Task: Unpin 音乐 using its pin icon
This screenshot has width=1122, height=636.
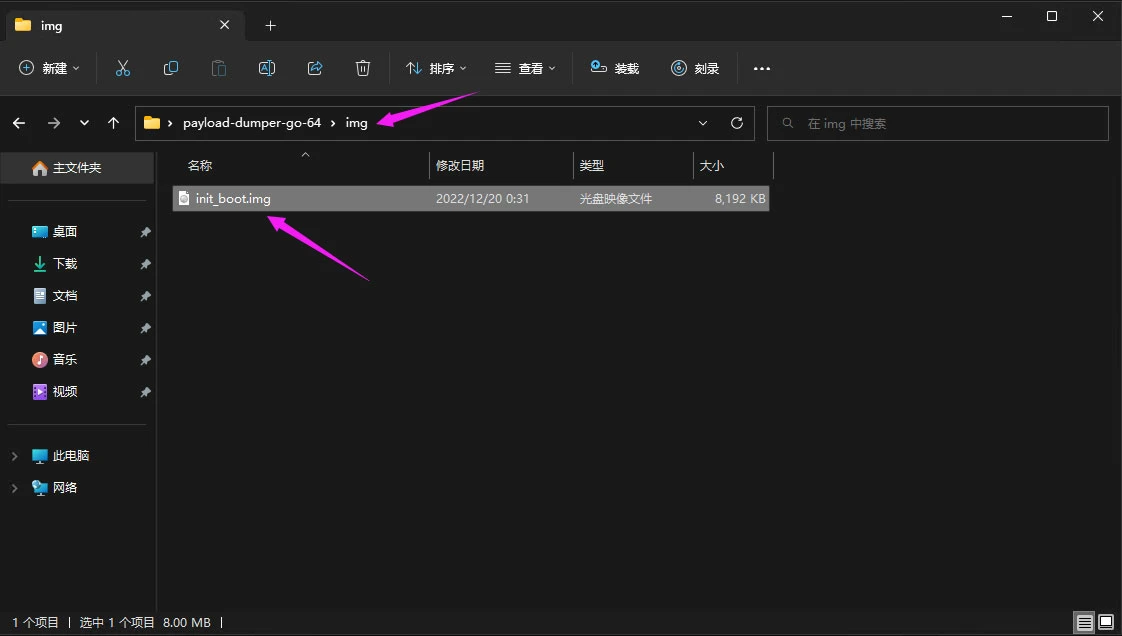Action: click(145, 361)
